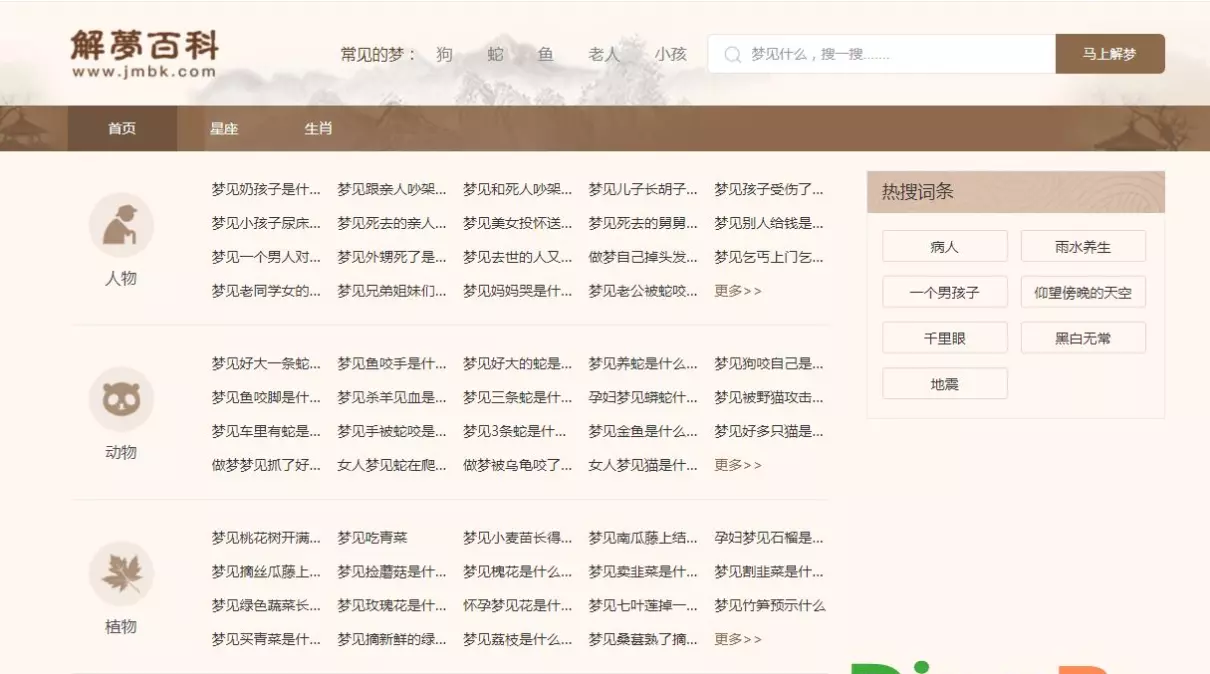Select the 雨水养生 hot search tag
The image size is (1210, 674).
click(1083, 247)
